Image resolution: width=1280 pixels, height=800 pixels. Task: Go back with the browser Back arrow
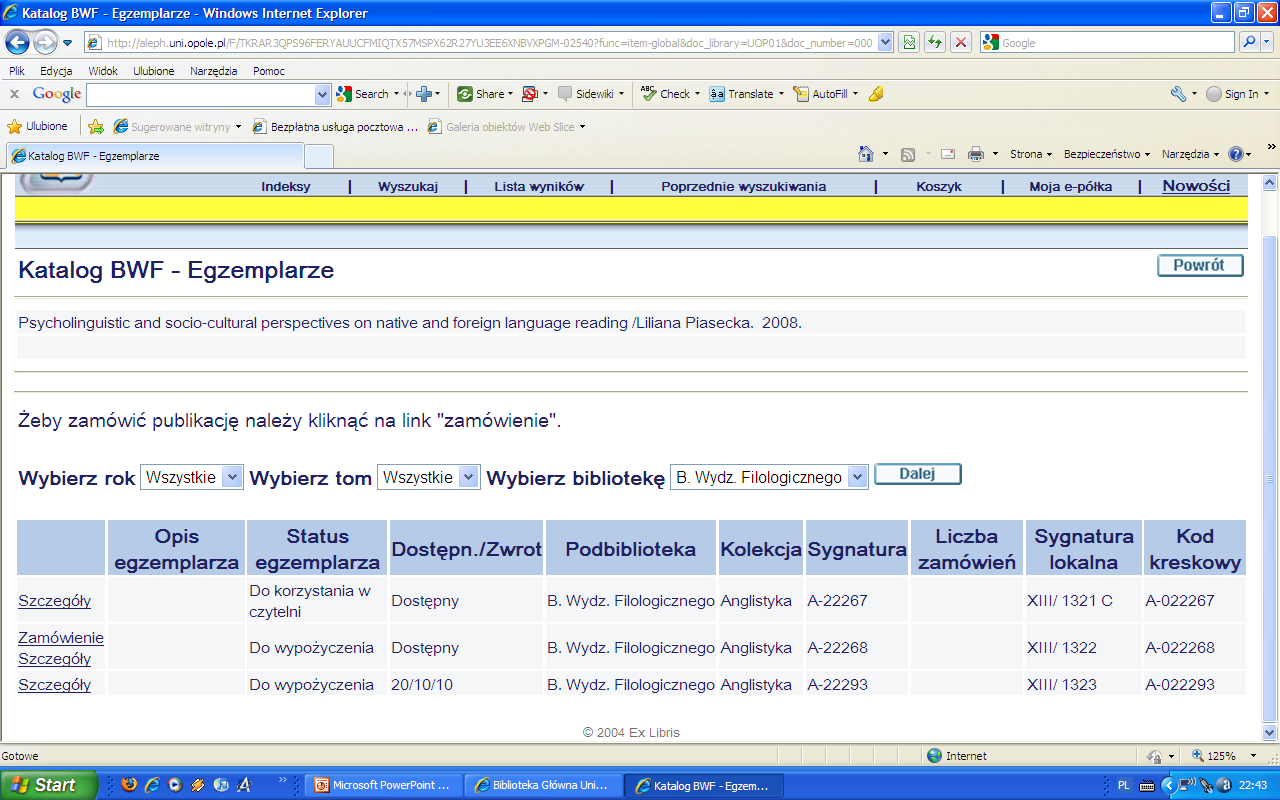(x=18, y=42)
